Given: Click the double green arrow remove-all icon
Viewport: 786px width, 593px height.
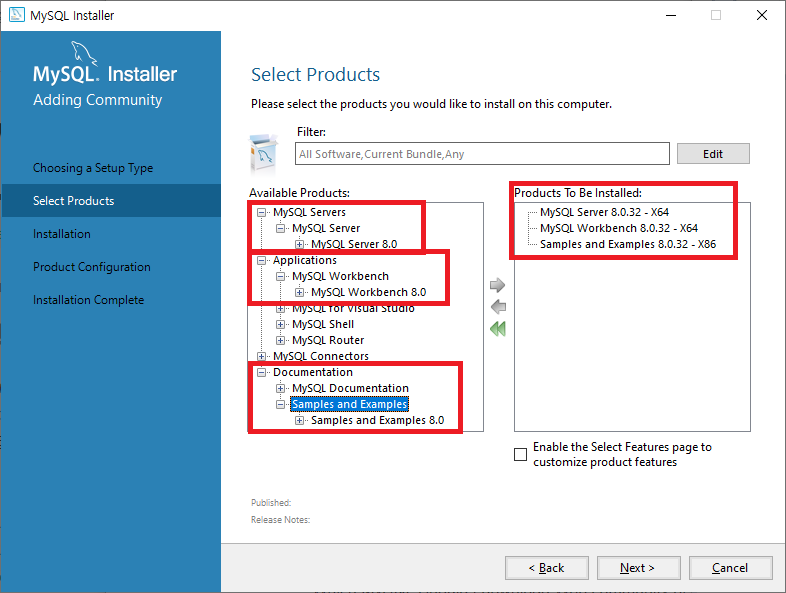Looking at the screenshot, I should [498, 329].
